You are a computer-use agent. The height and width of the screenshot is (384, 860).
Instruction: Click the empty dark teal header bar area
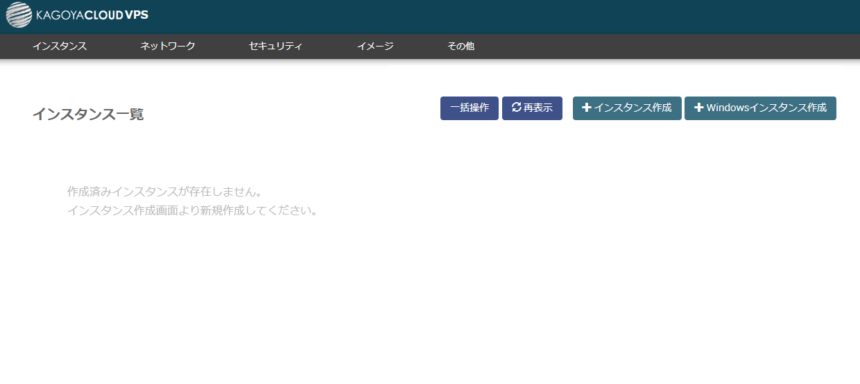494,16
